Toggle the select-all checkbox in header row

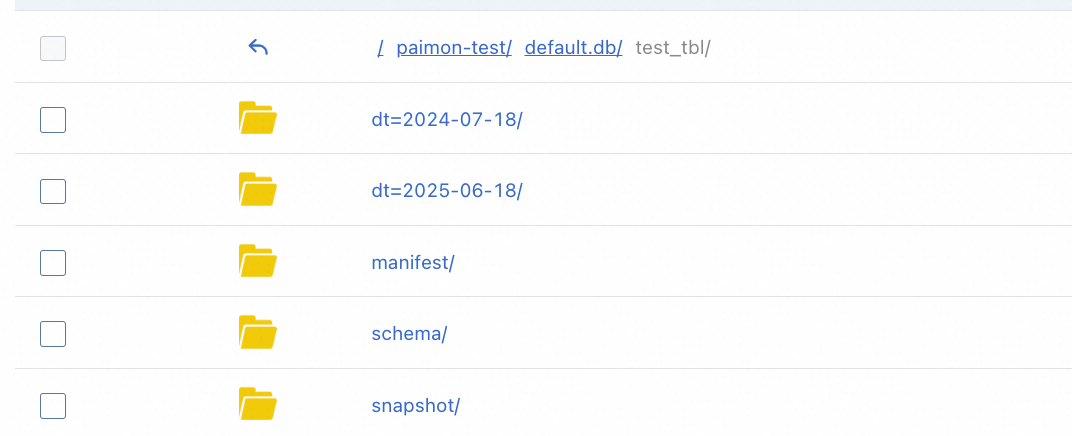(53, 48)
